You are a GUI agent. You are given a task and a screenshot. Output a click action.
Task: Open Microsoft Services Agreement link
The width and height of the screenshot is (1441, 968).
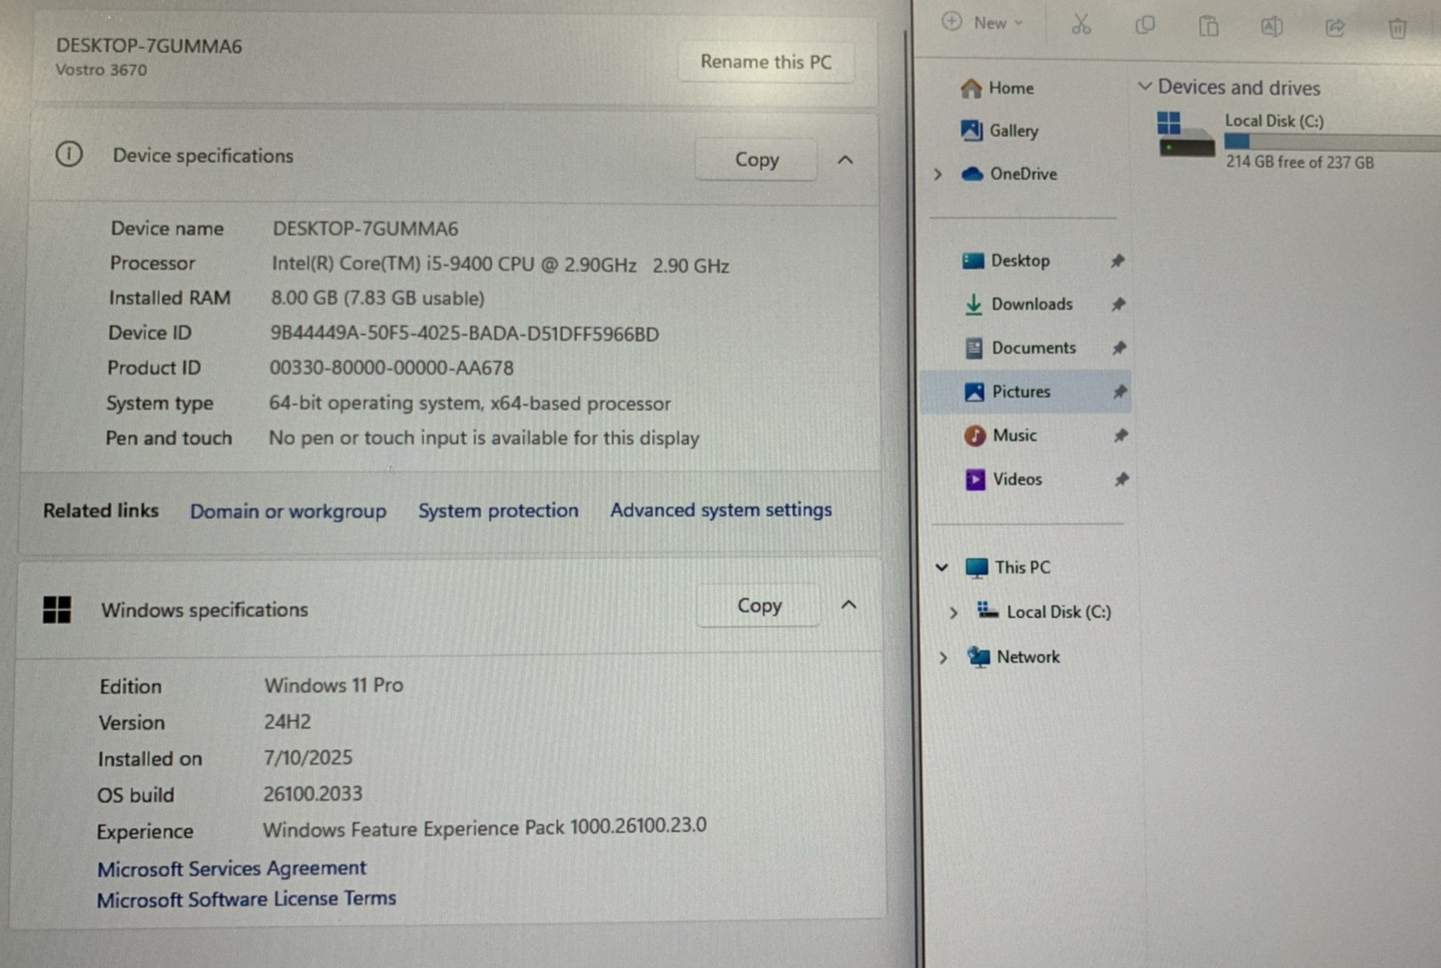(x=232, y=868)
